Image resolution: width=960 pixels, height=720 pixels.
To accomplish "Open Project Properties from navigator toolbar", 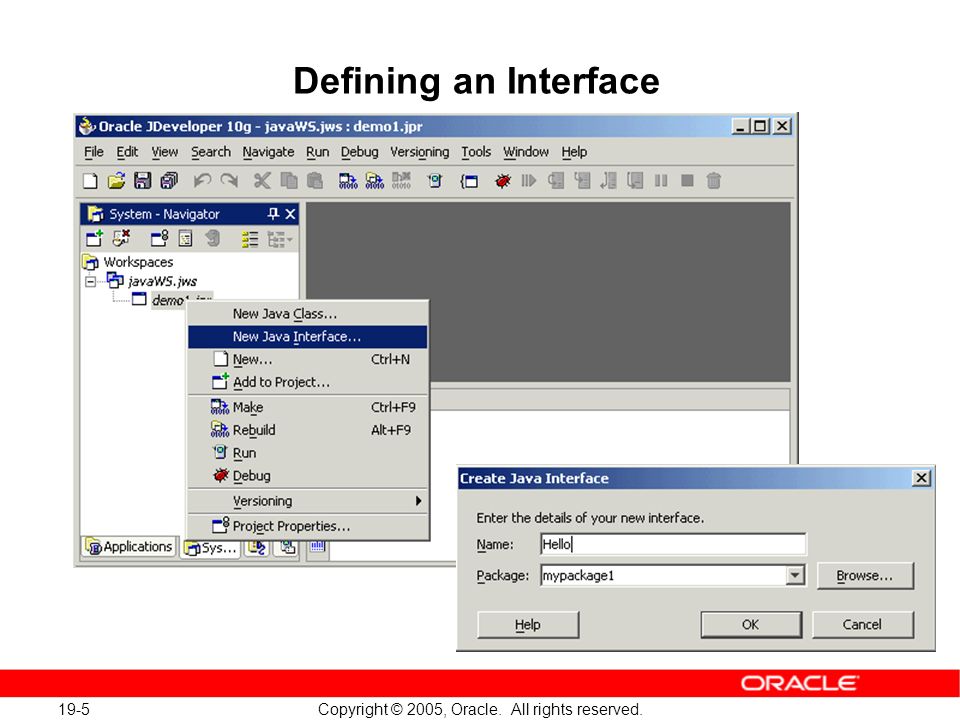I will tap(159, 238).
